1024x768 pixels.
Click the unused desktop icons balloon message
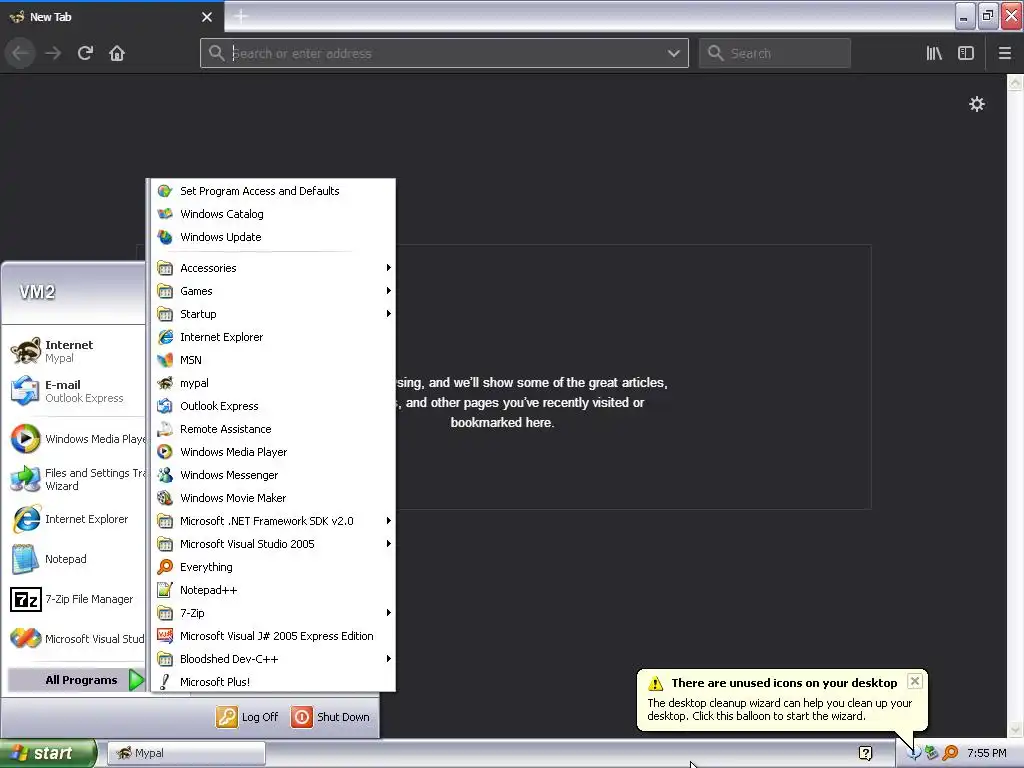[x=779, y=710]
